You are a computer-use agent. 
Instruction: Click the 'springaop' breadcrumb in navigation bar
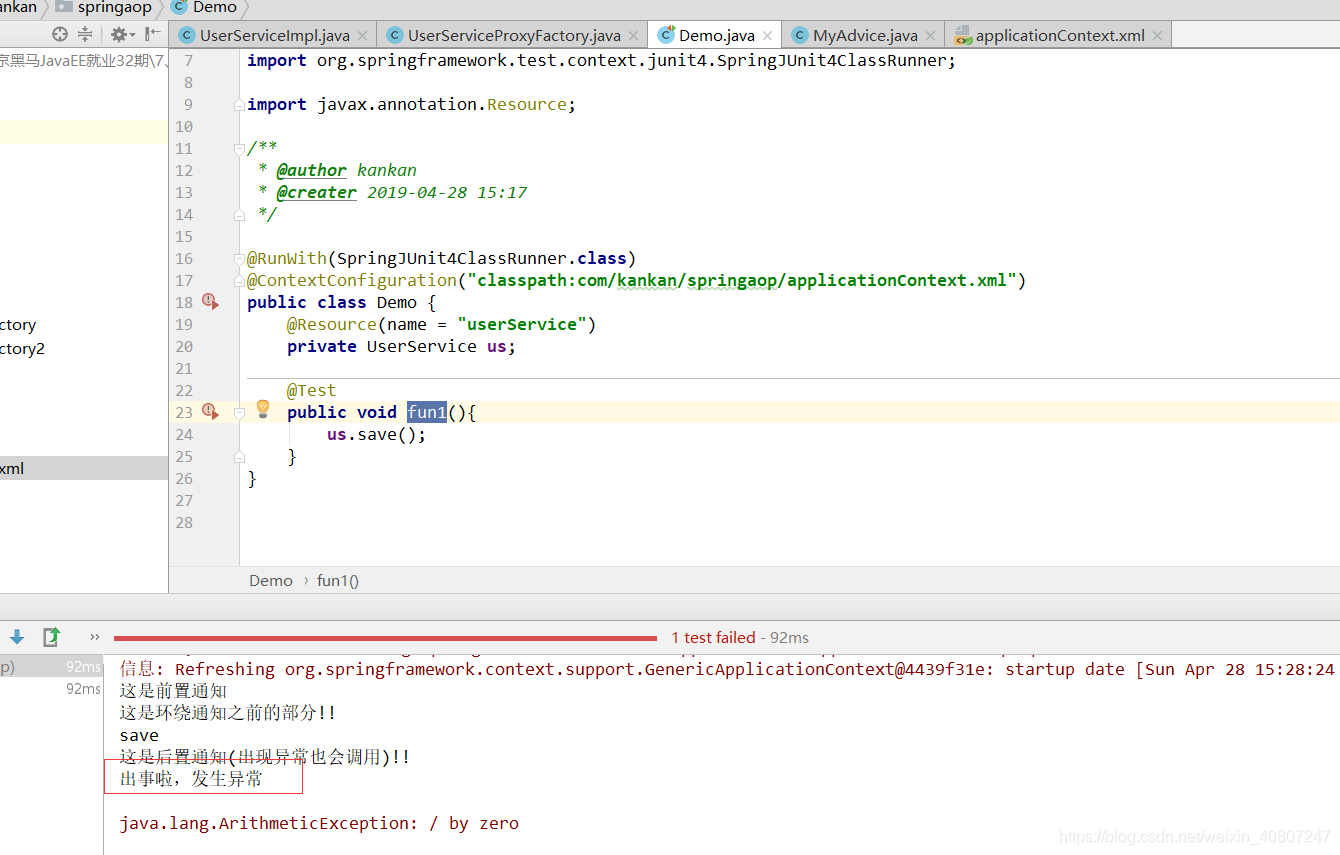point(104,7)
